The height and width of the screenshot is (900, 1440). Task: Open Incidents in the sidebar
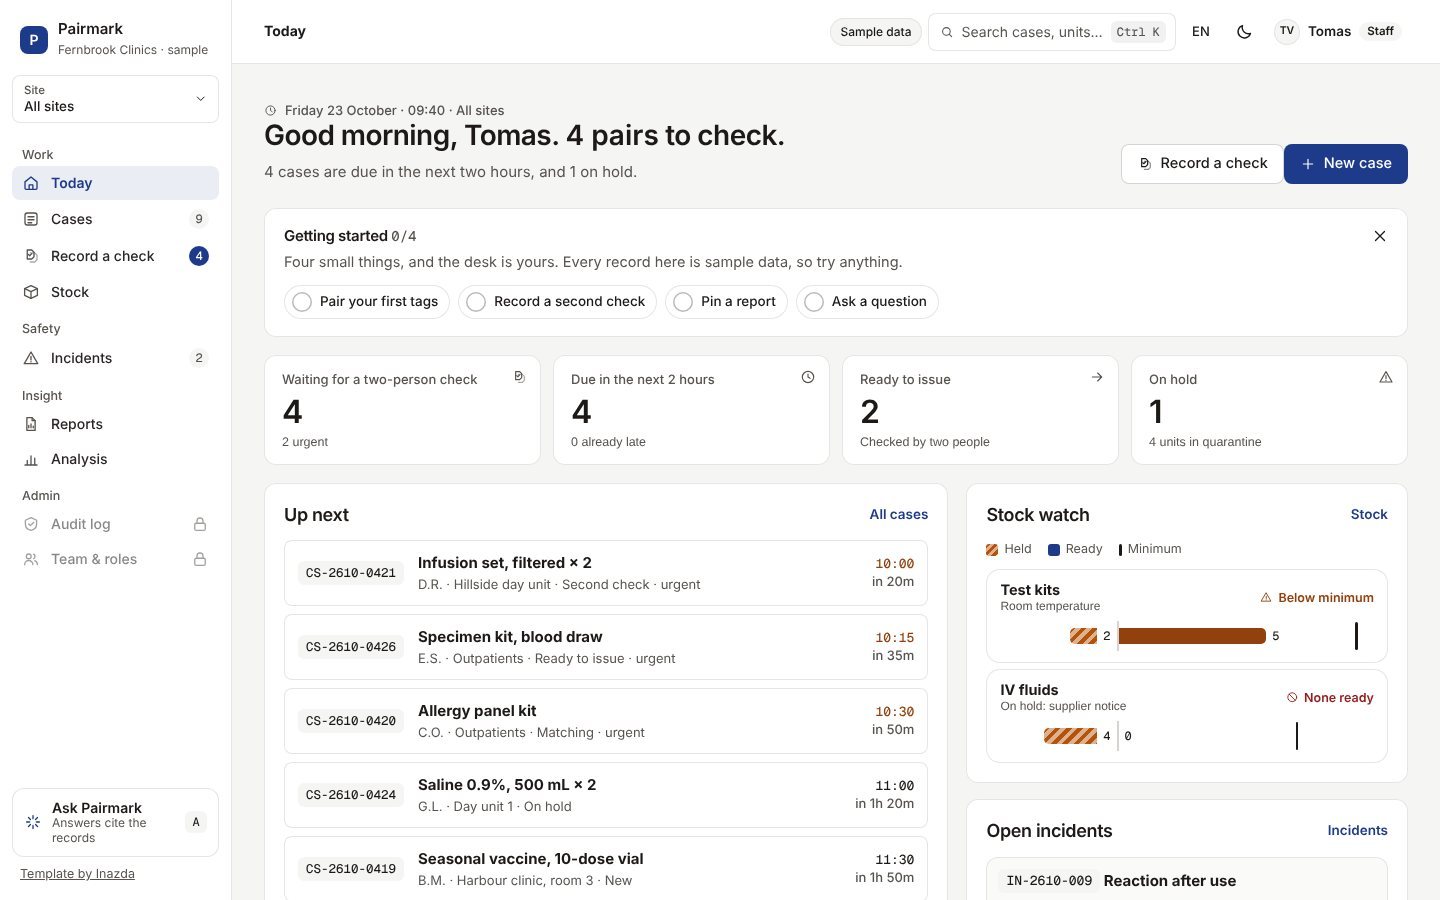115,358
